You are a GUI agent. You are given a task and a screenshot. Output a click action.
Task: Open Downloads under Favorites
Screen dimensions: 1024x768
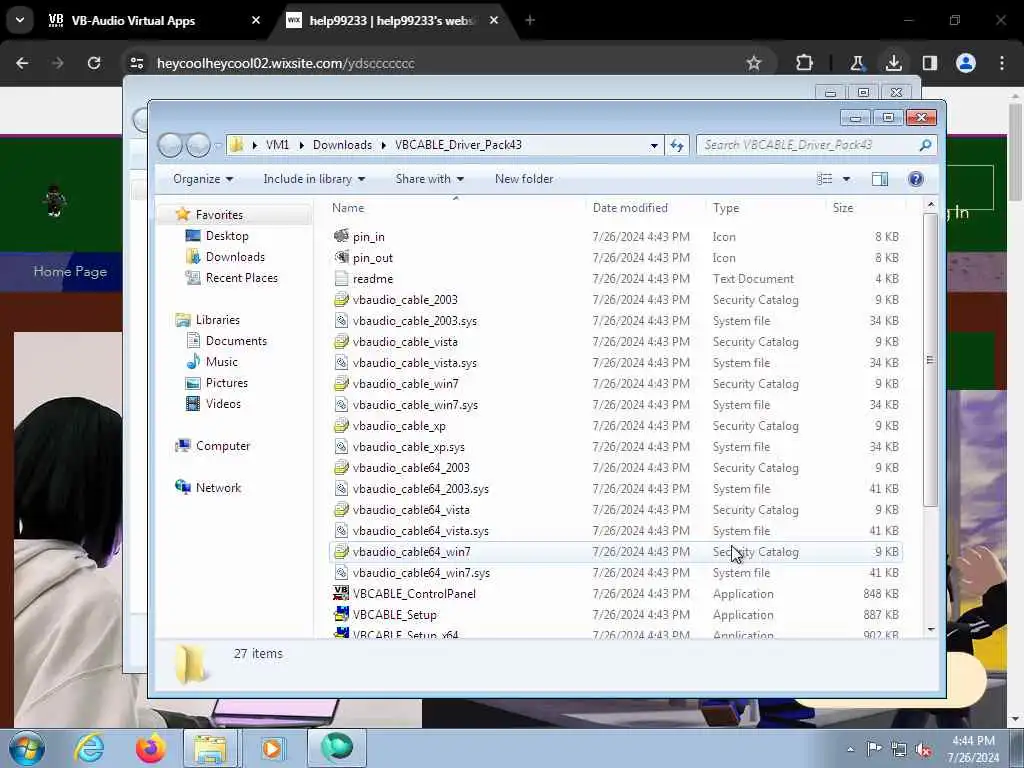point(235,257)
